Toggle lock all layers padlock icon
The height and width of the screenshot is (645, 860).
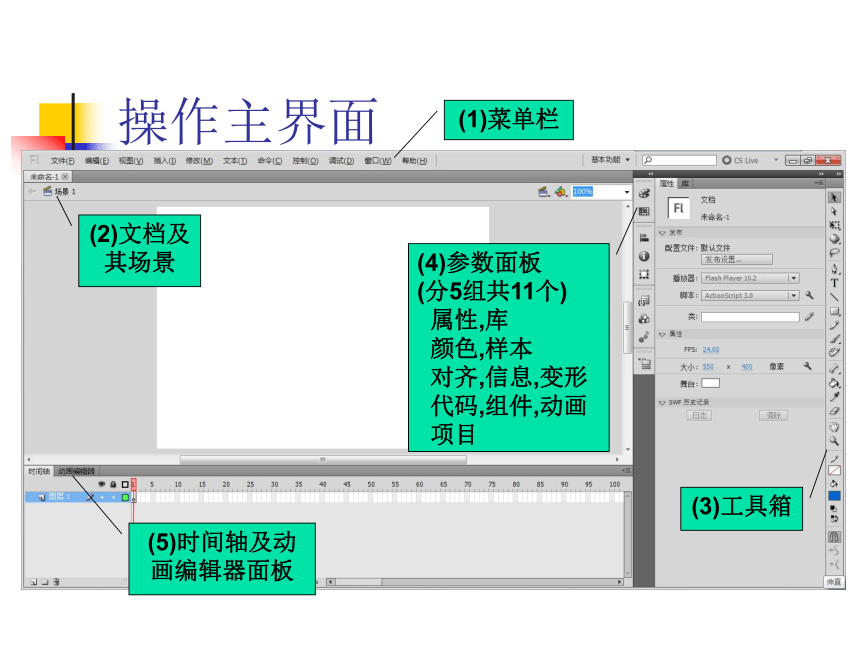coord(113,484)
